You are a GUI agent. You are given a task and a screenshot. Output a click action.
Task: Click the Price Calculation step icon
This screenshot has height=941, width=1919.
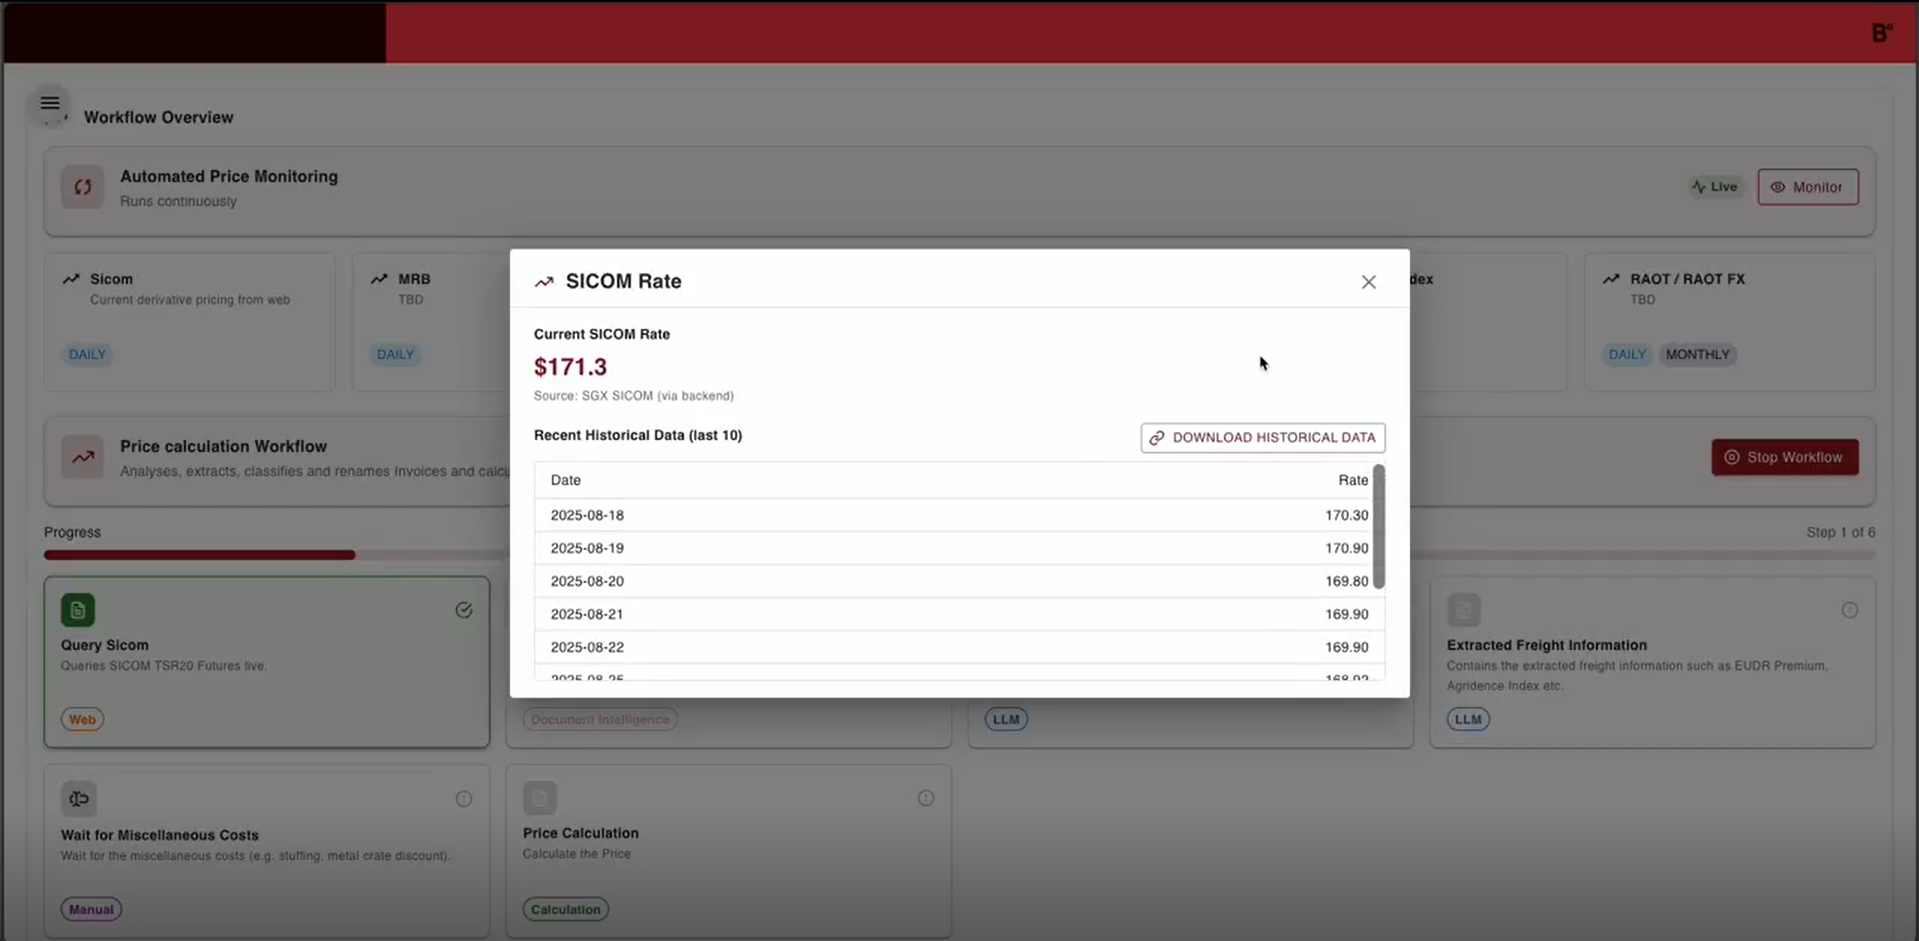pyautogui.click(x=540, y=798)
